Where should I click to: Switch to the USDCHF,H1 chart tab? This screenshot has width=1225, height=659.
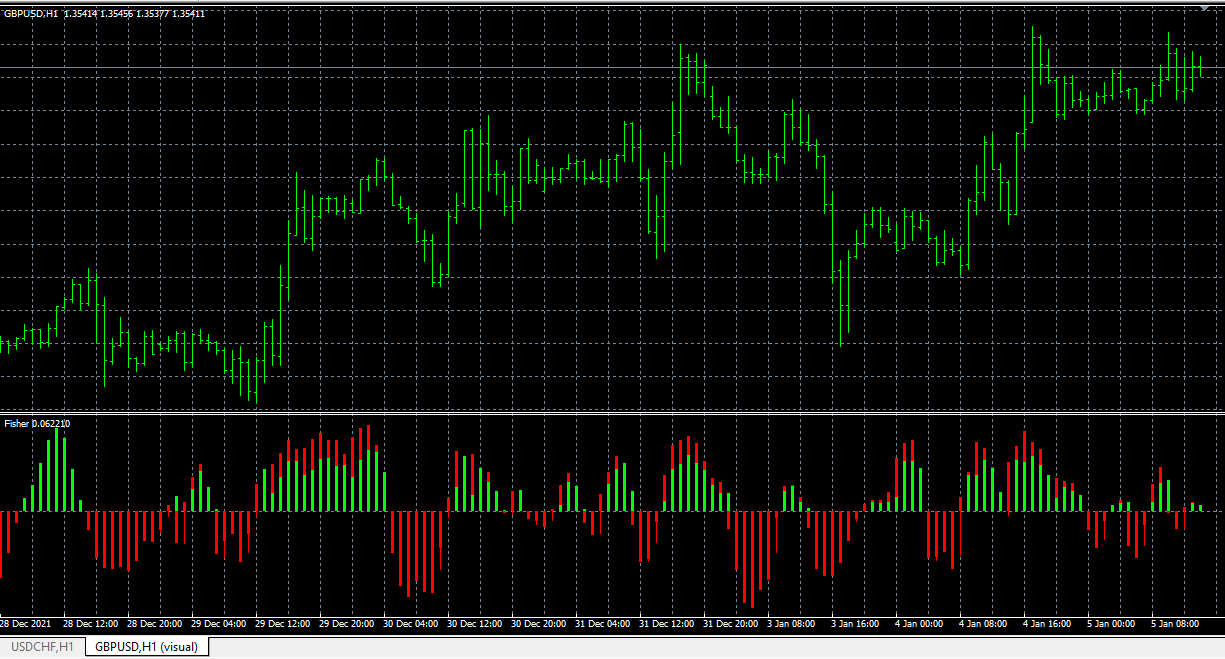[43, 647]
